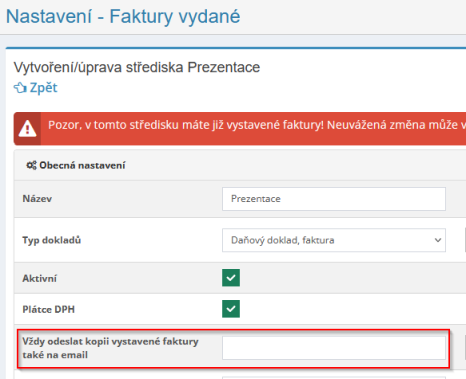Click the red Pozor warning message text

[x=257, y=125]
